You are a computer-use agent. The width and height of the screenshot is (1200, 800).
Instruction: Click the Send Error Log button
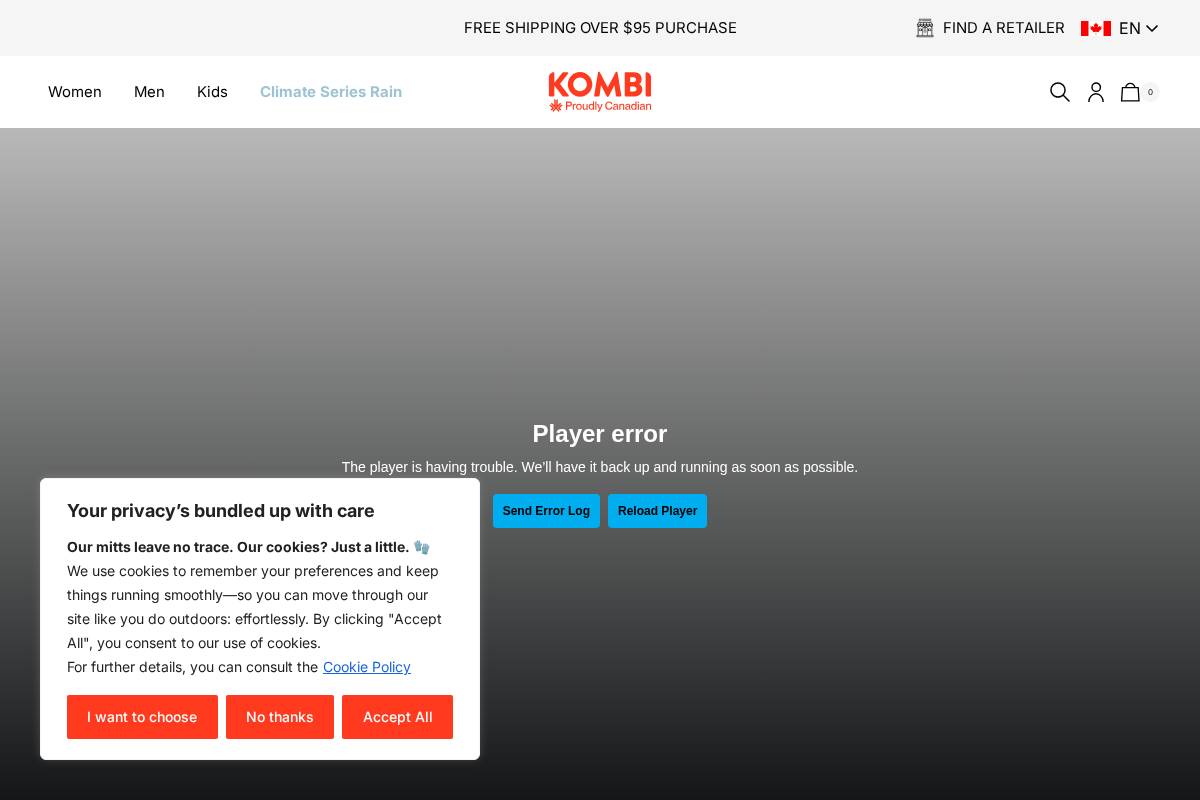click(546, 511)
